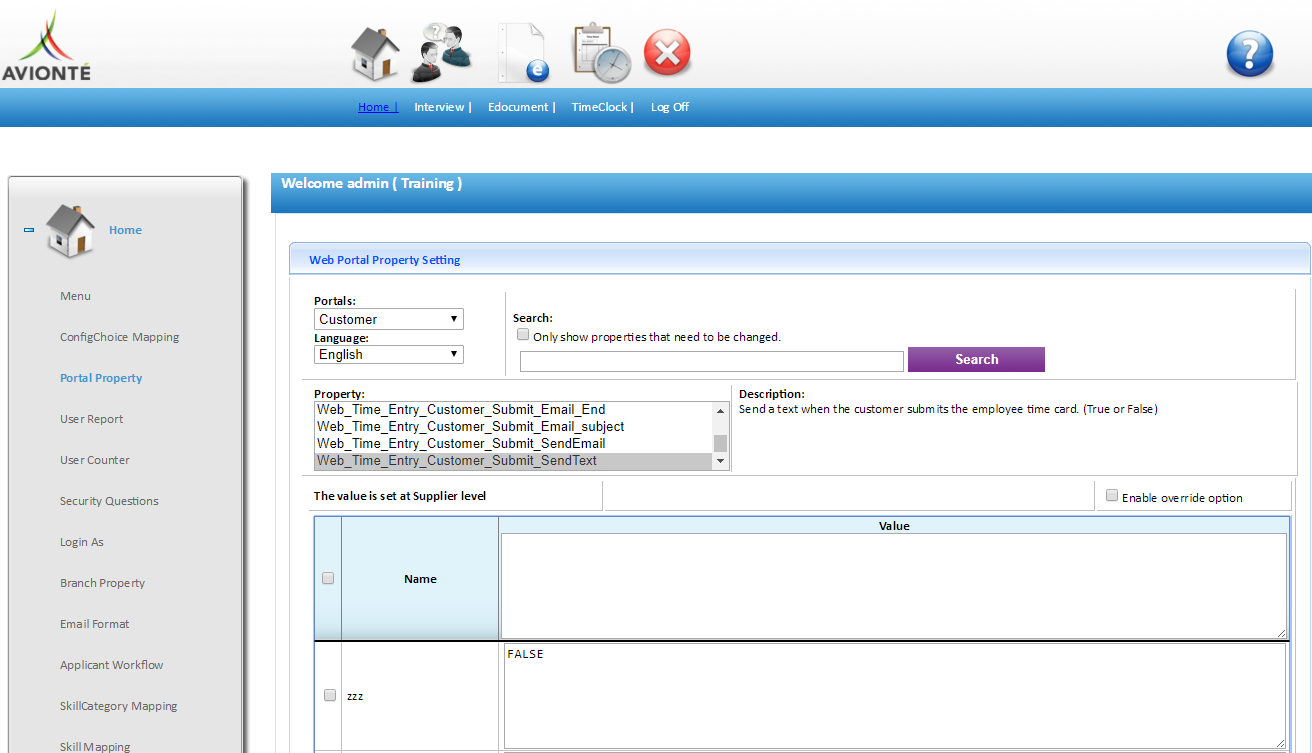1312x753 pixels.
Task: Open Applicant Workflow in sidebar
Action: point(112,665)
